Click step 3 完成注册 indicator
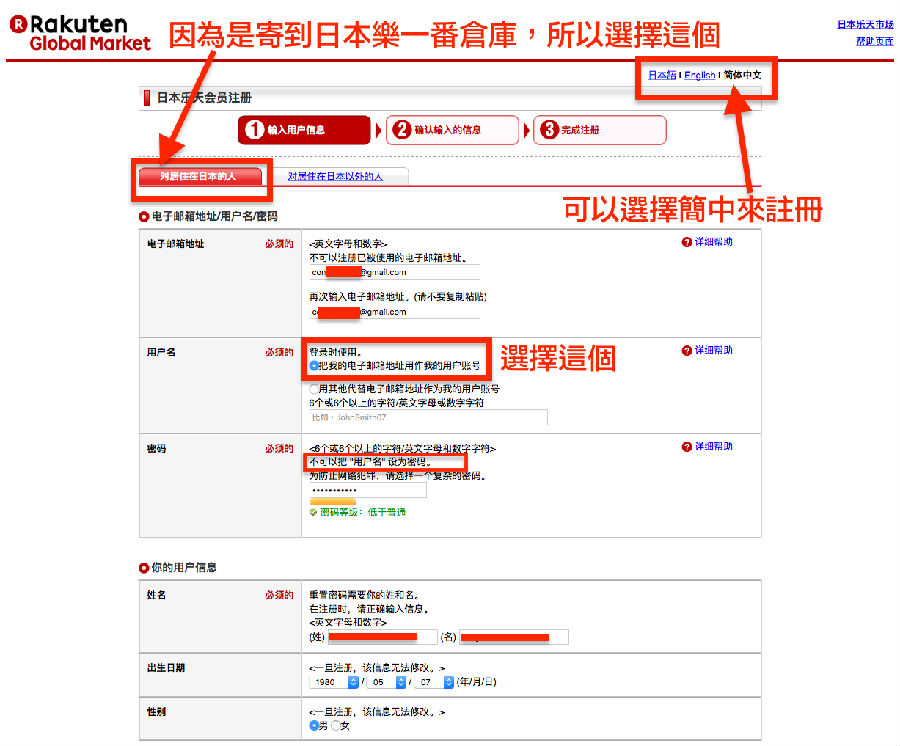 (600, 130)
